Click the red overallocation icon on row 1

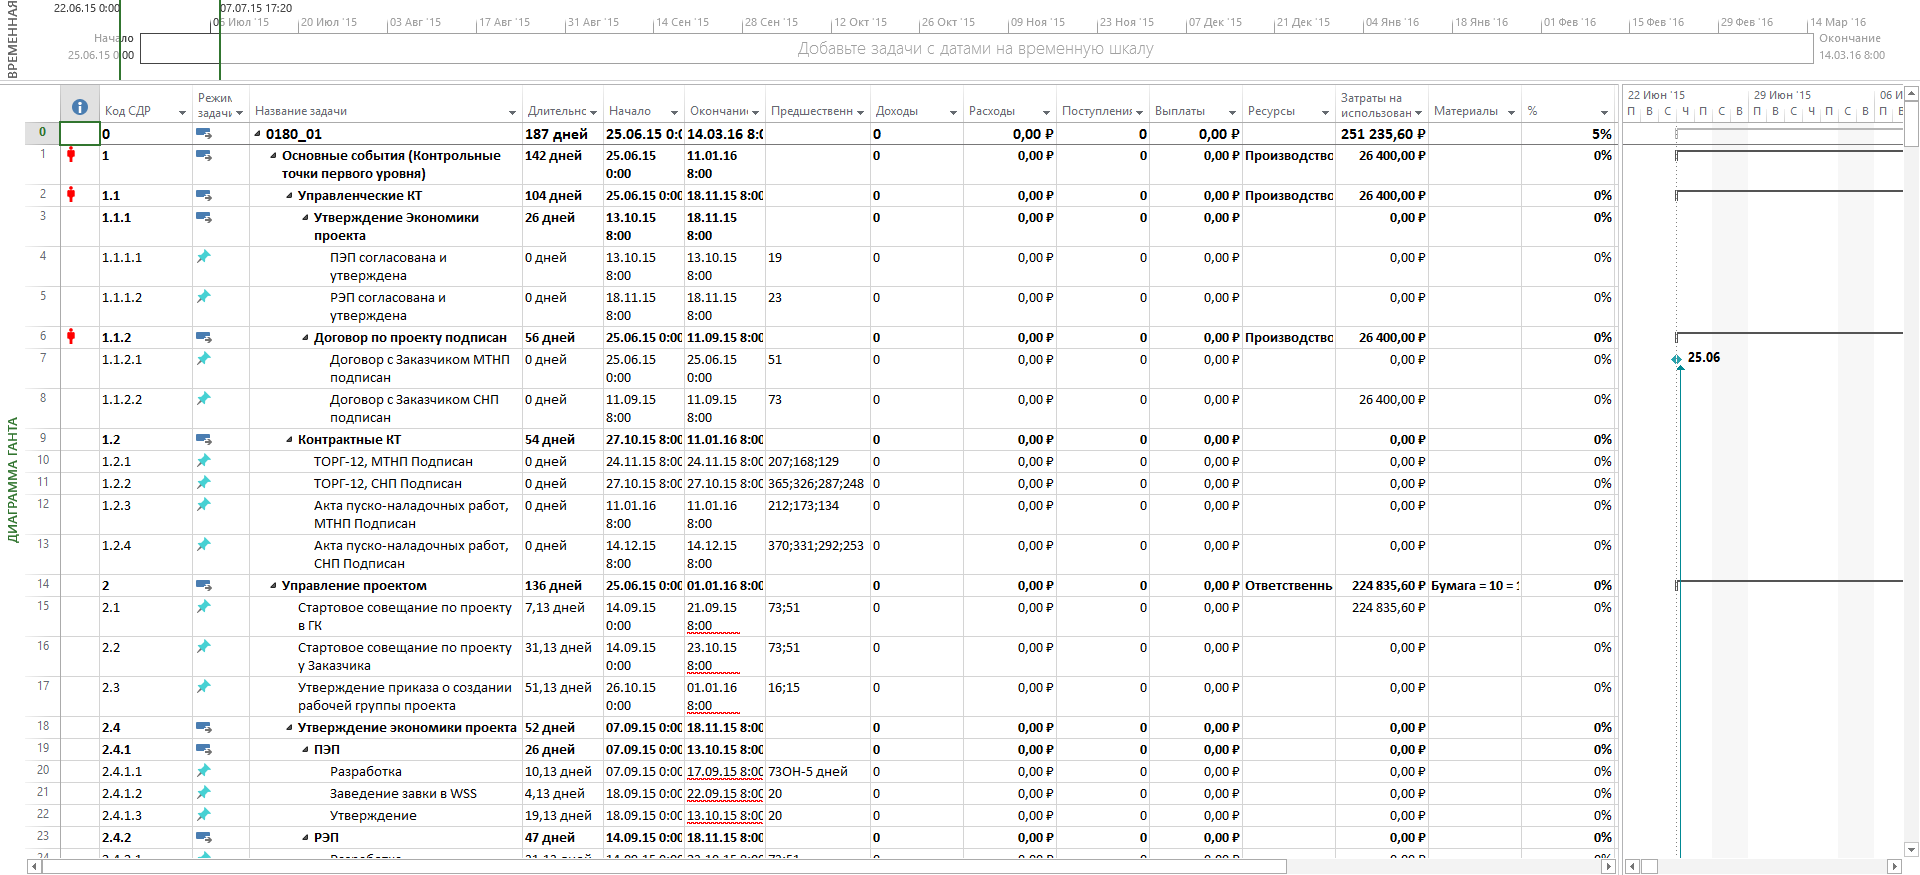point(71,155)
